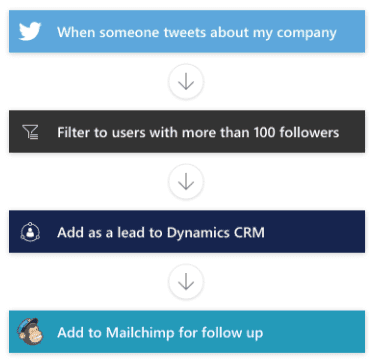Viewport: 378px width, 364px height.
Task: Open the navy Dynamics CRM action card
Action: click(x=187, y=232)
